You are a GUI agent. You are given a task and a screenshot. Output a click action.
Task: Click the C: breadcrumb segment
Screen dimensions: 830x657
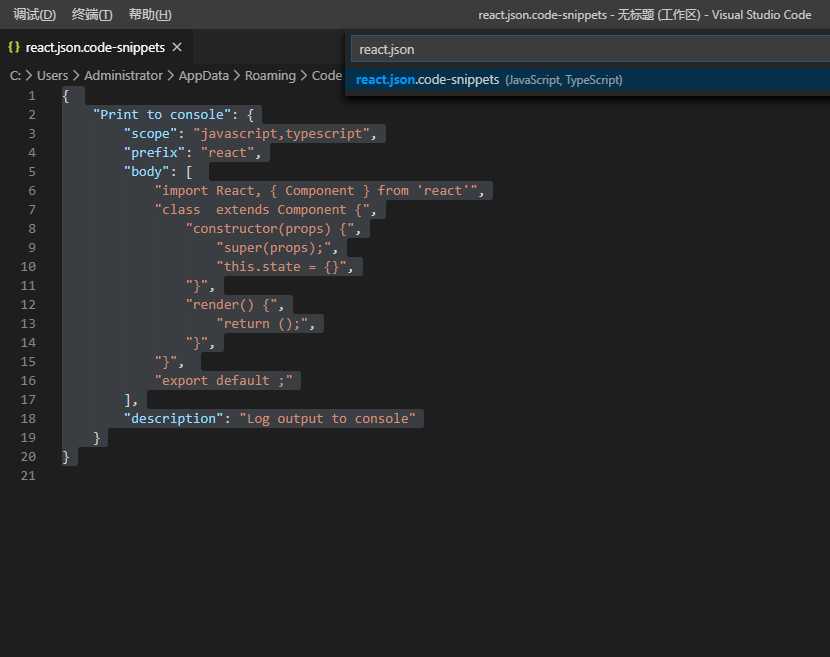point(15,76)
